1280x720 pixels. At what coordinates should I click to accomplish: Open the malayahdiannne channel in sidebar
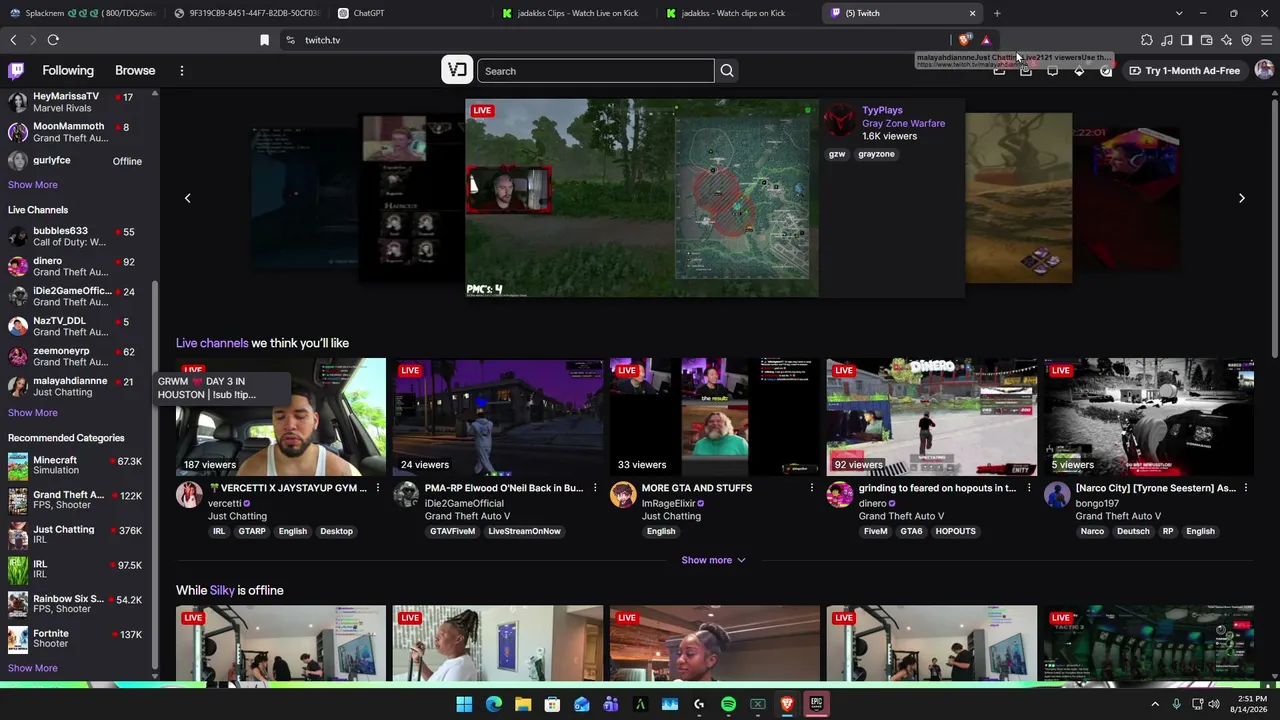click(79, 386)
